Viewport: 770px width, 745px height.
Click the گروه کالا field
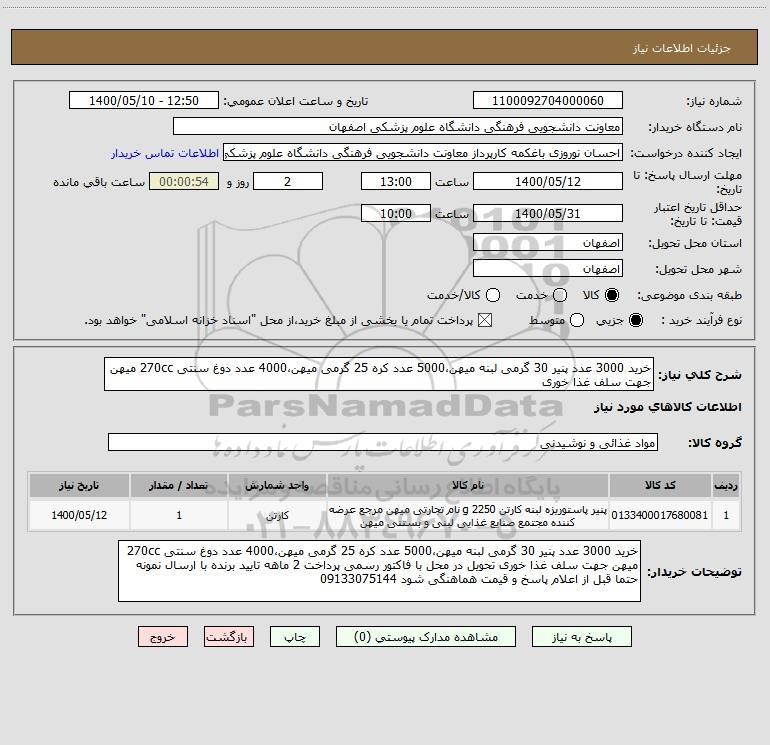383,443
